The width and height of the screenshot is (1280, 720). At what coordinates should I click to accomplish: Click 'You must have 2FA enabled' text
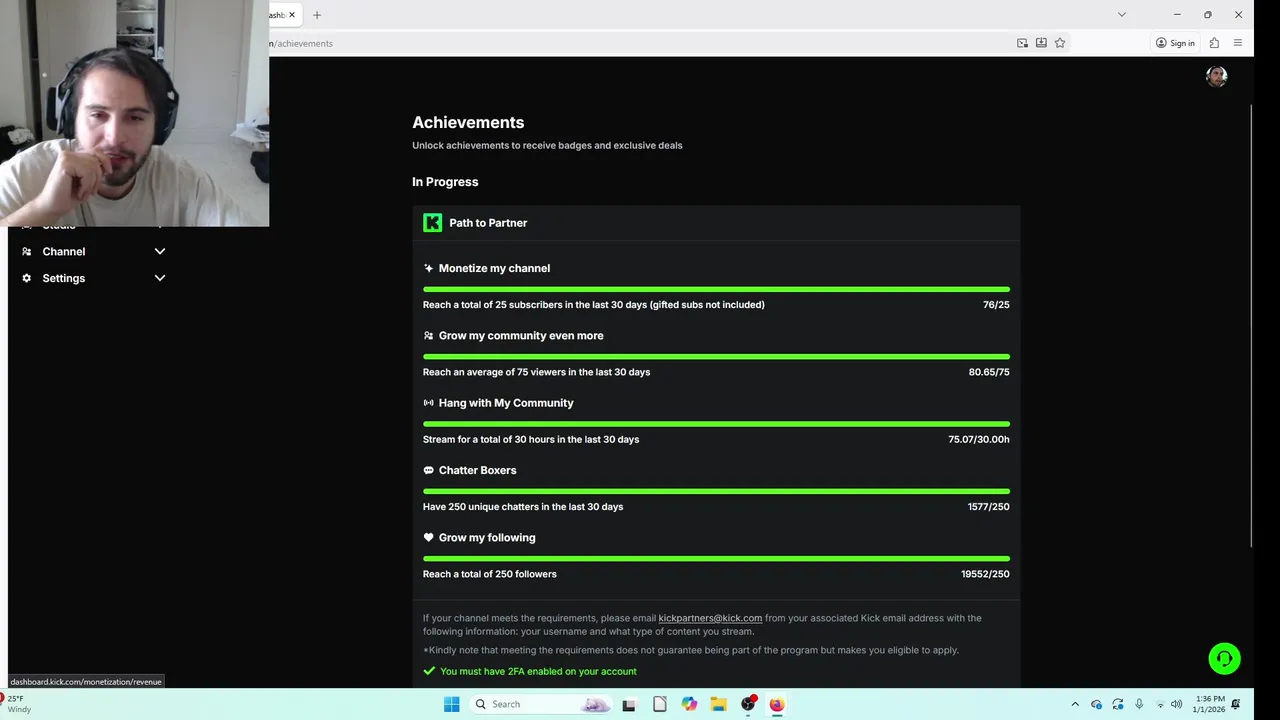point(538,671)
